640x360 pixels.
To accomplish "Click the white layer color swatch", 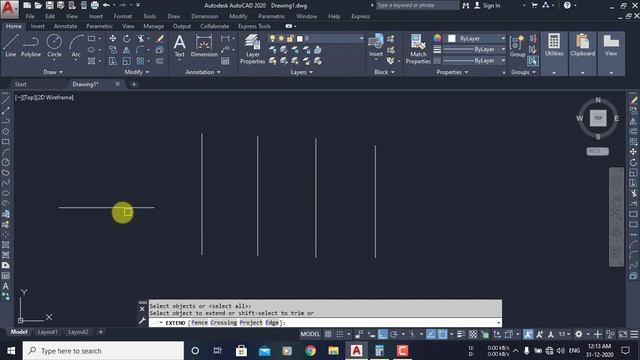I will (300, 38).
